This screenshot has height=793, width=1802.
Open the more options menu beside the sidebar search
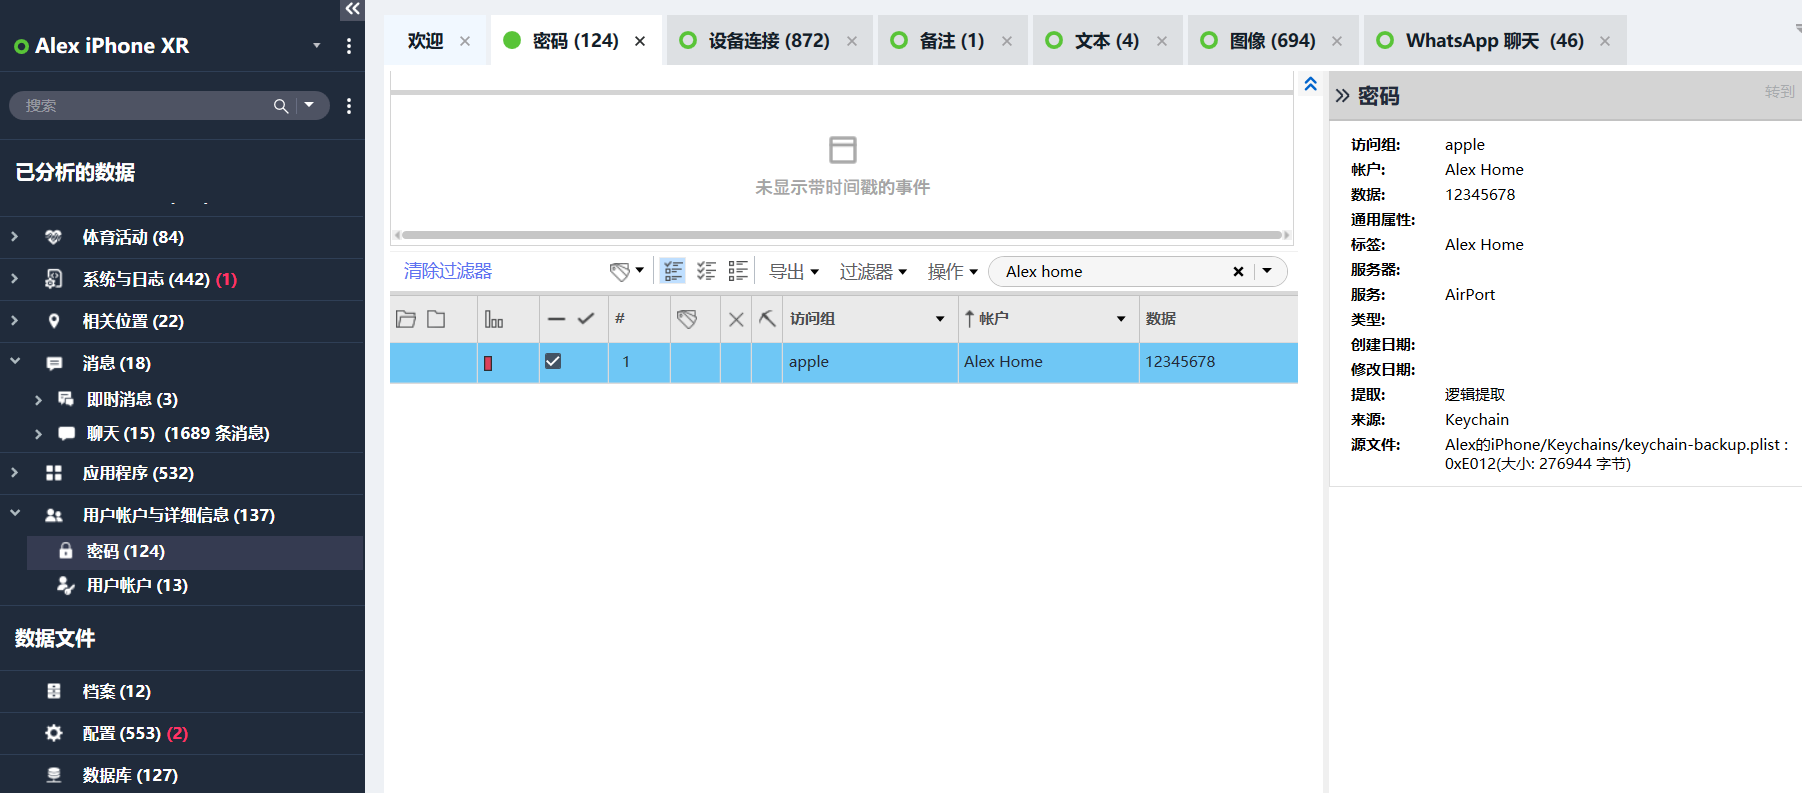click(349, 106)
